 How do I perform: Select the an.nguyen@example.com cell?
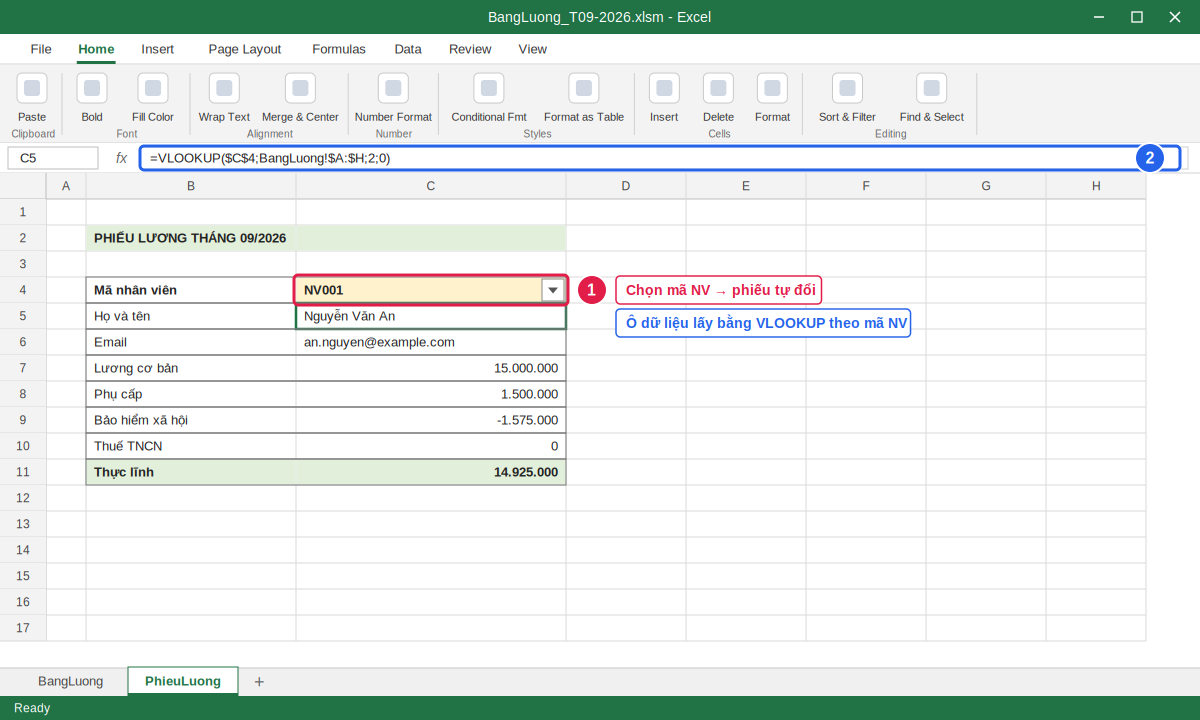tap(431, 342)
